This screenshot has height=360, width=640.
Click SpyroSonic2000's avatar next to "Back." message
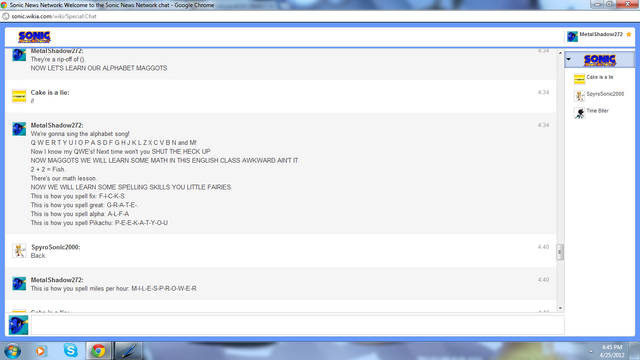(19, 251)
